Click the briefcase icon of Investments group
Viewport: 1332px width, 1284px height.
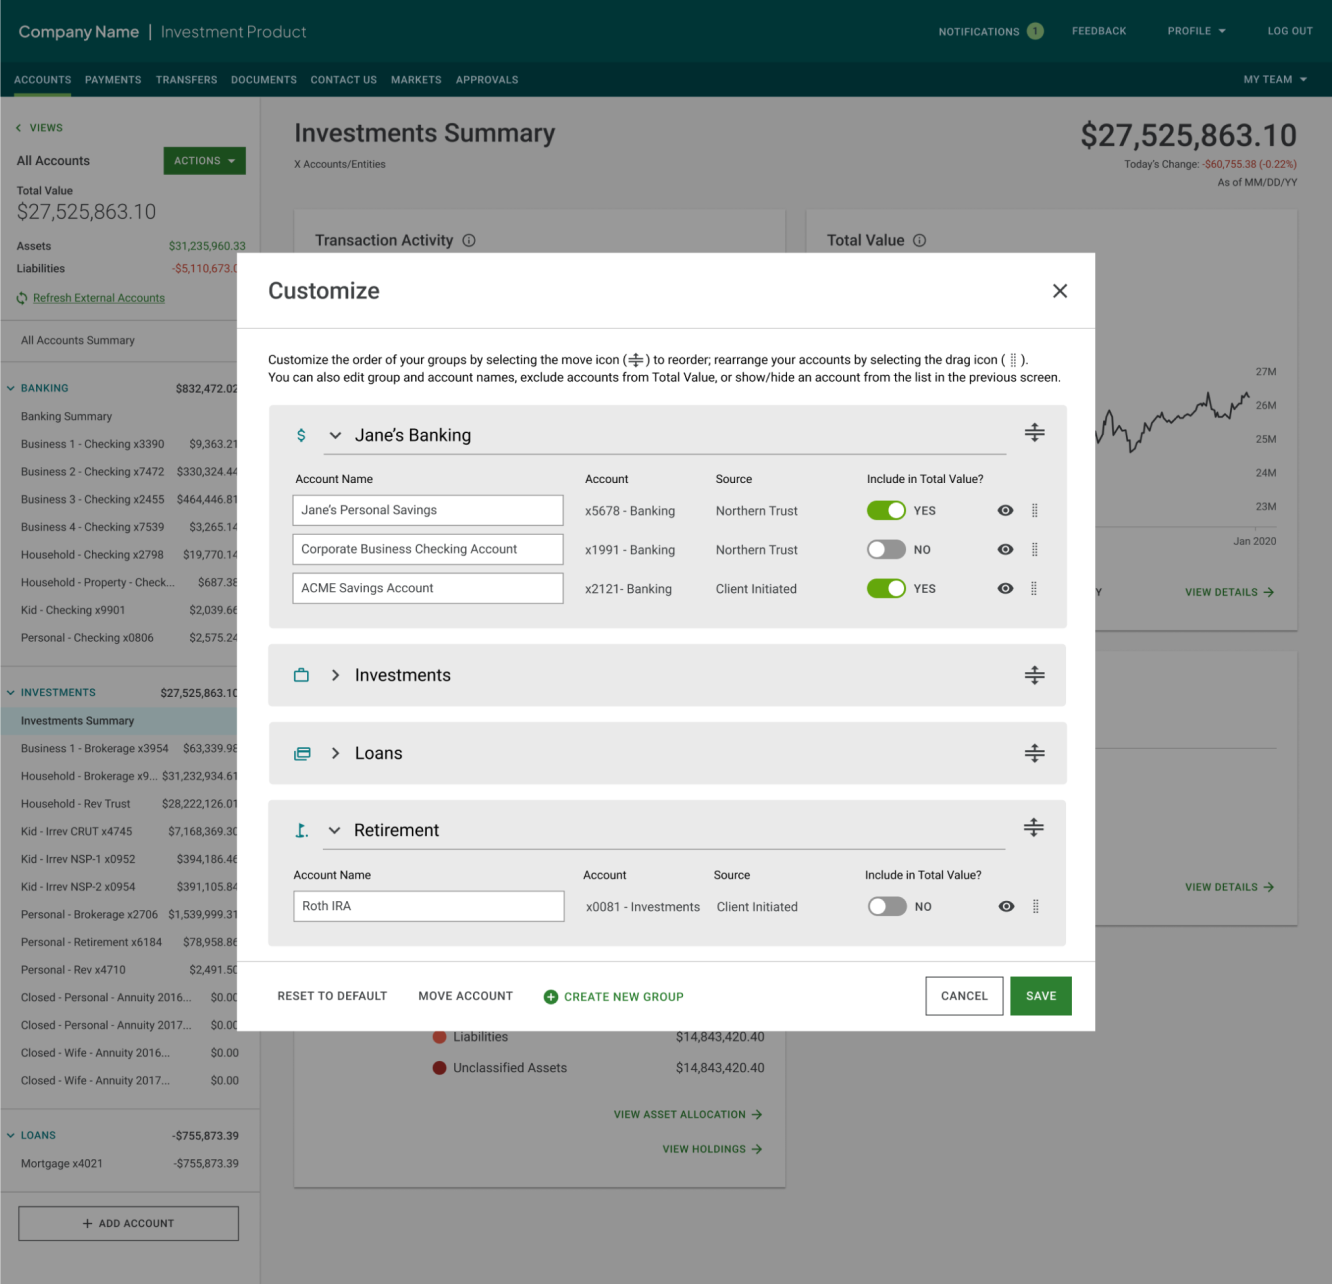[301, 675]
